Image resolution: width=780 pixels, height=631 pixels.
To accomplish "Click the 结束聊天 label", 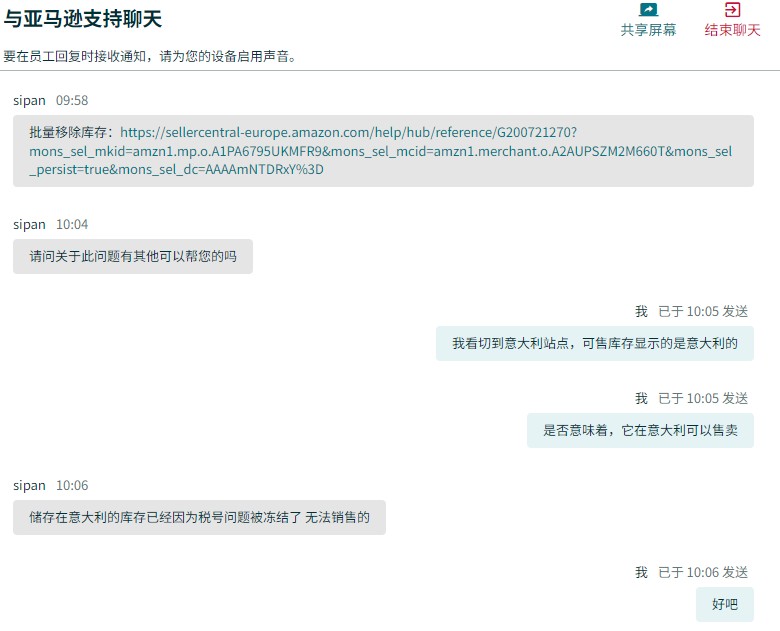I will [732, 30].
